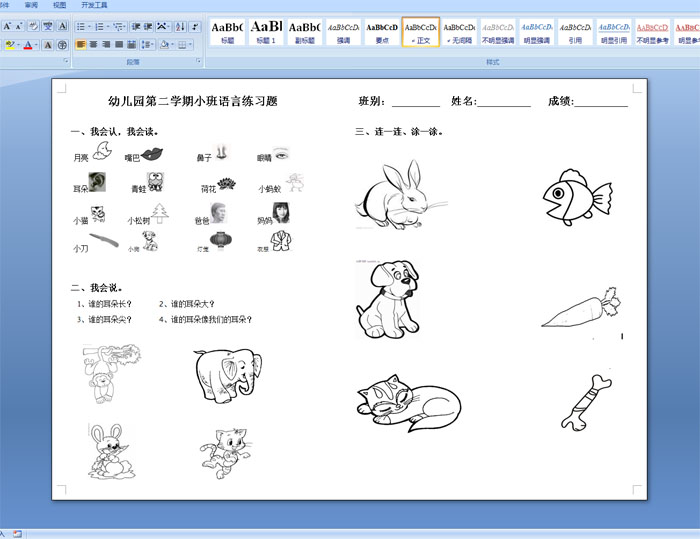Switch to the 视图 ribbon tab

(59, 5)
